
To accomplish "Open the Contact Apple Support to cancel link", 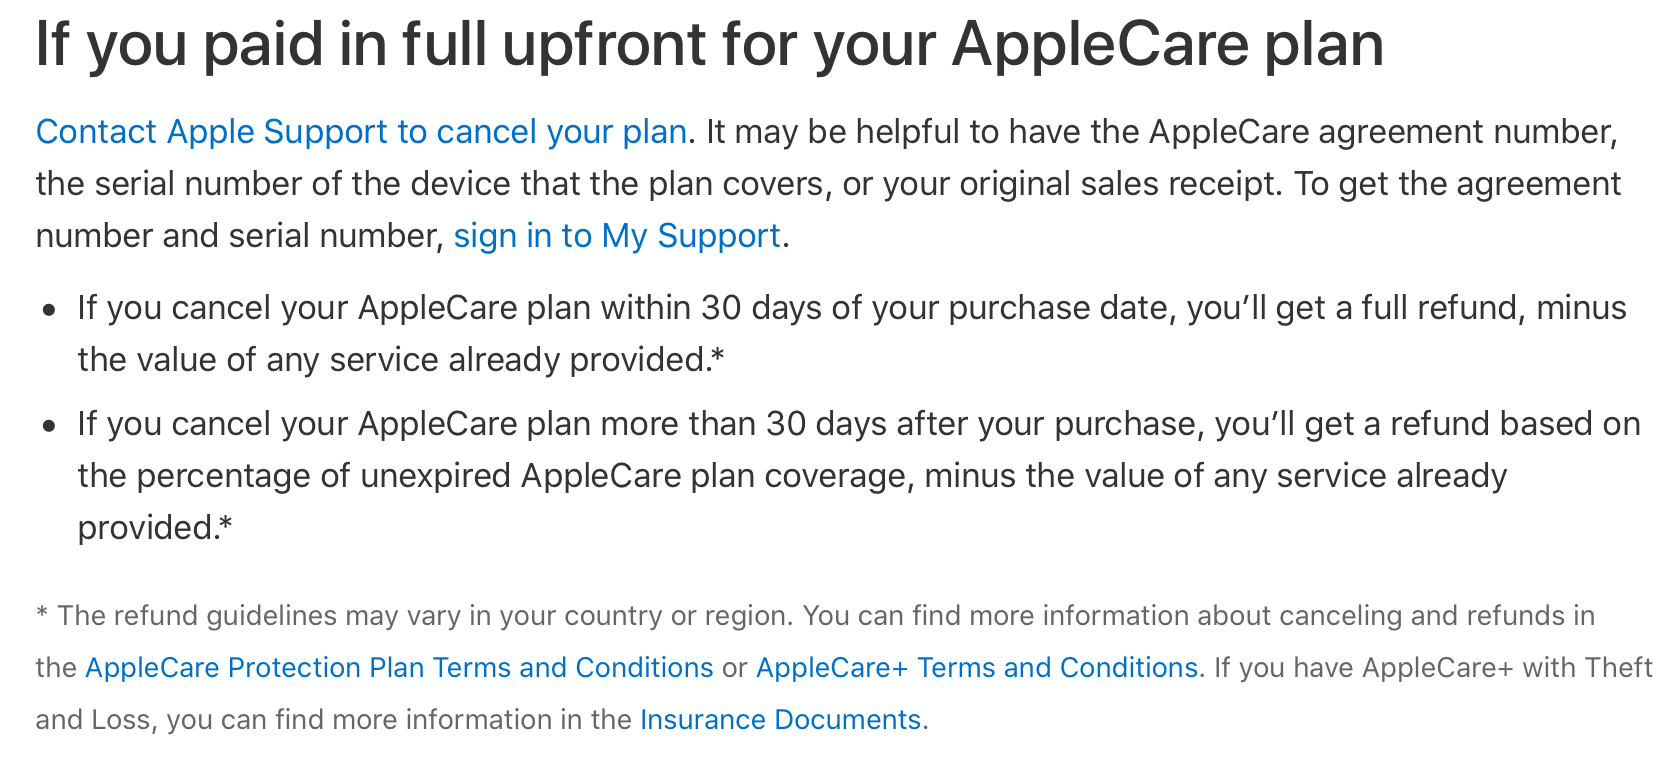I will (x=361, y=132).
